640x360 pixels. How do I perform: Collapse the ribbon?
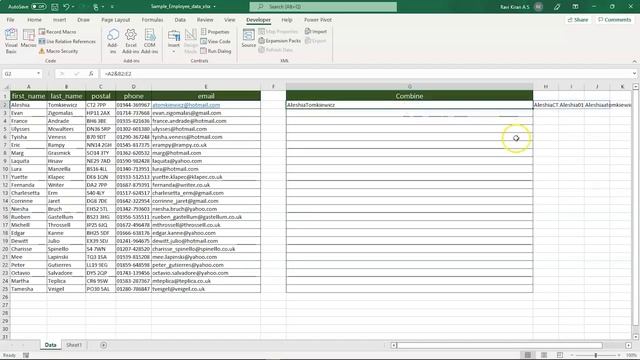(634, 61)
